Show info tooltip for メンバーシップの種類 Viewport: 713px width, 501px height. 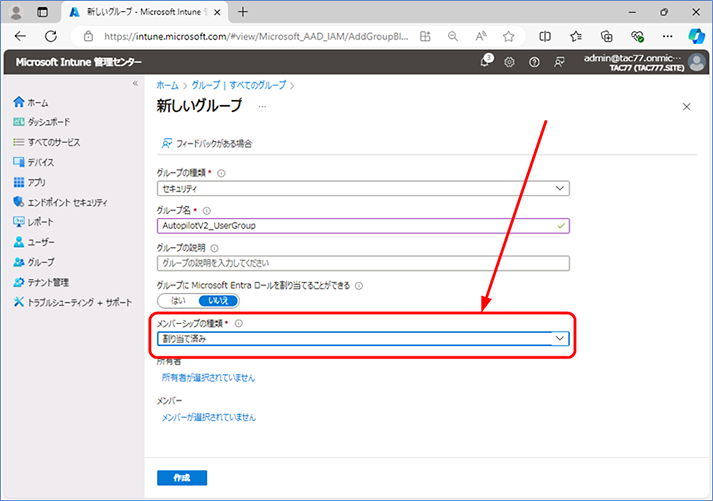pyautogui.click(x=239, y=323)
